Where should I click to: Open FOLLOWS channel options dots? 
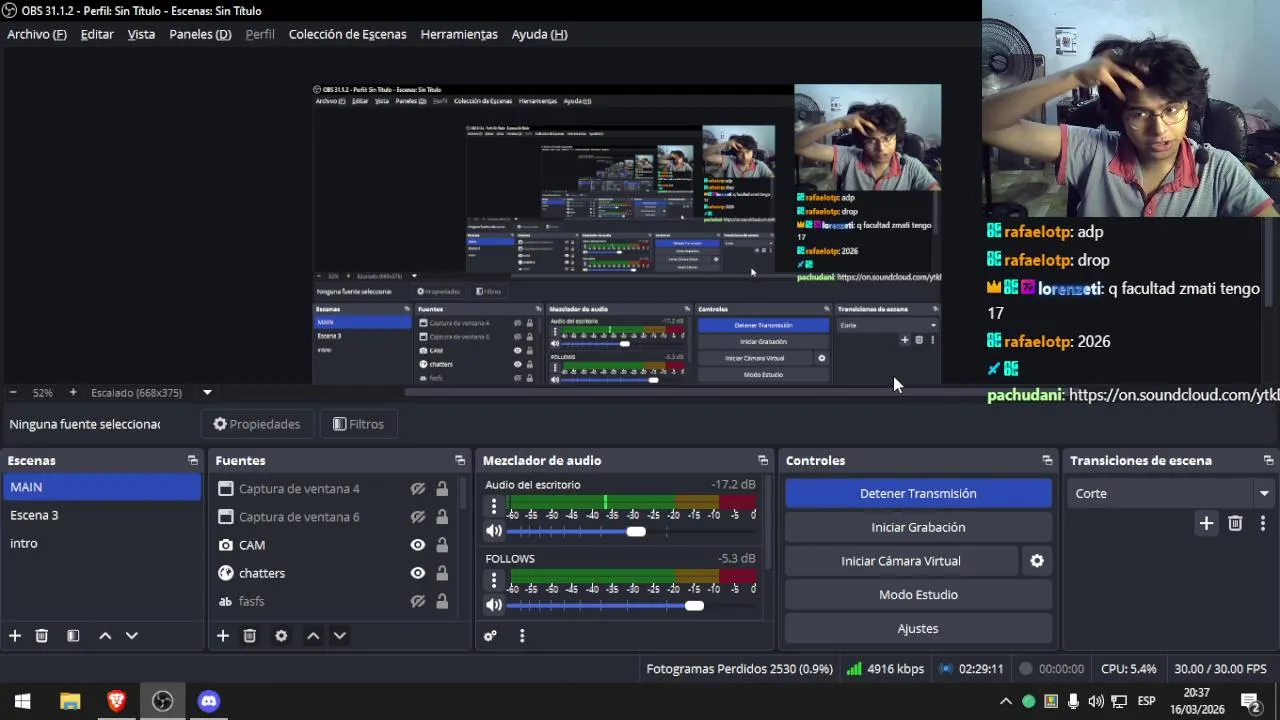click(494, 581)
